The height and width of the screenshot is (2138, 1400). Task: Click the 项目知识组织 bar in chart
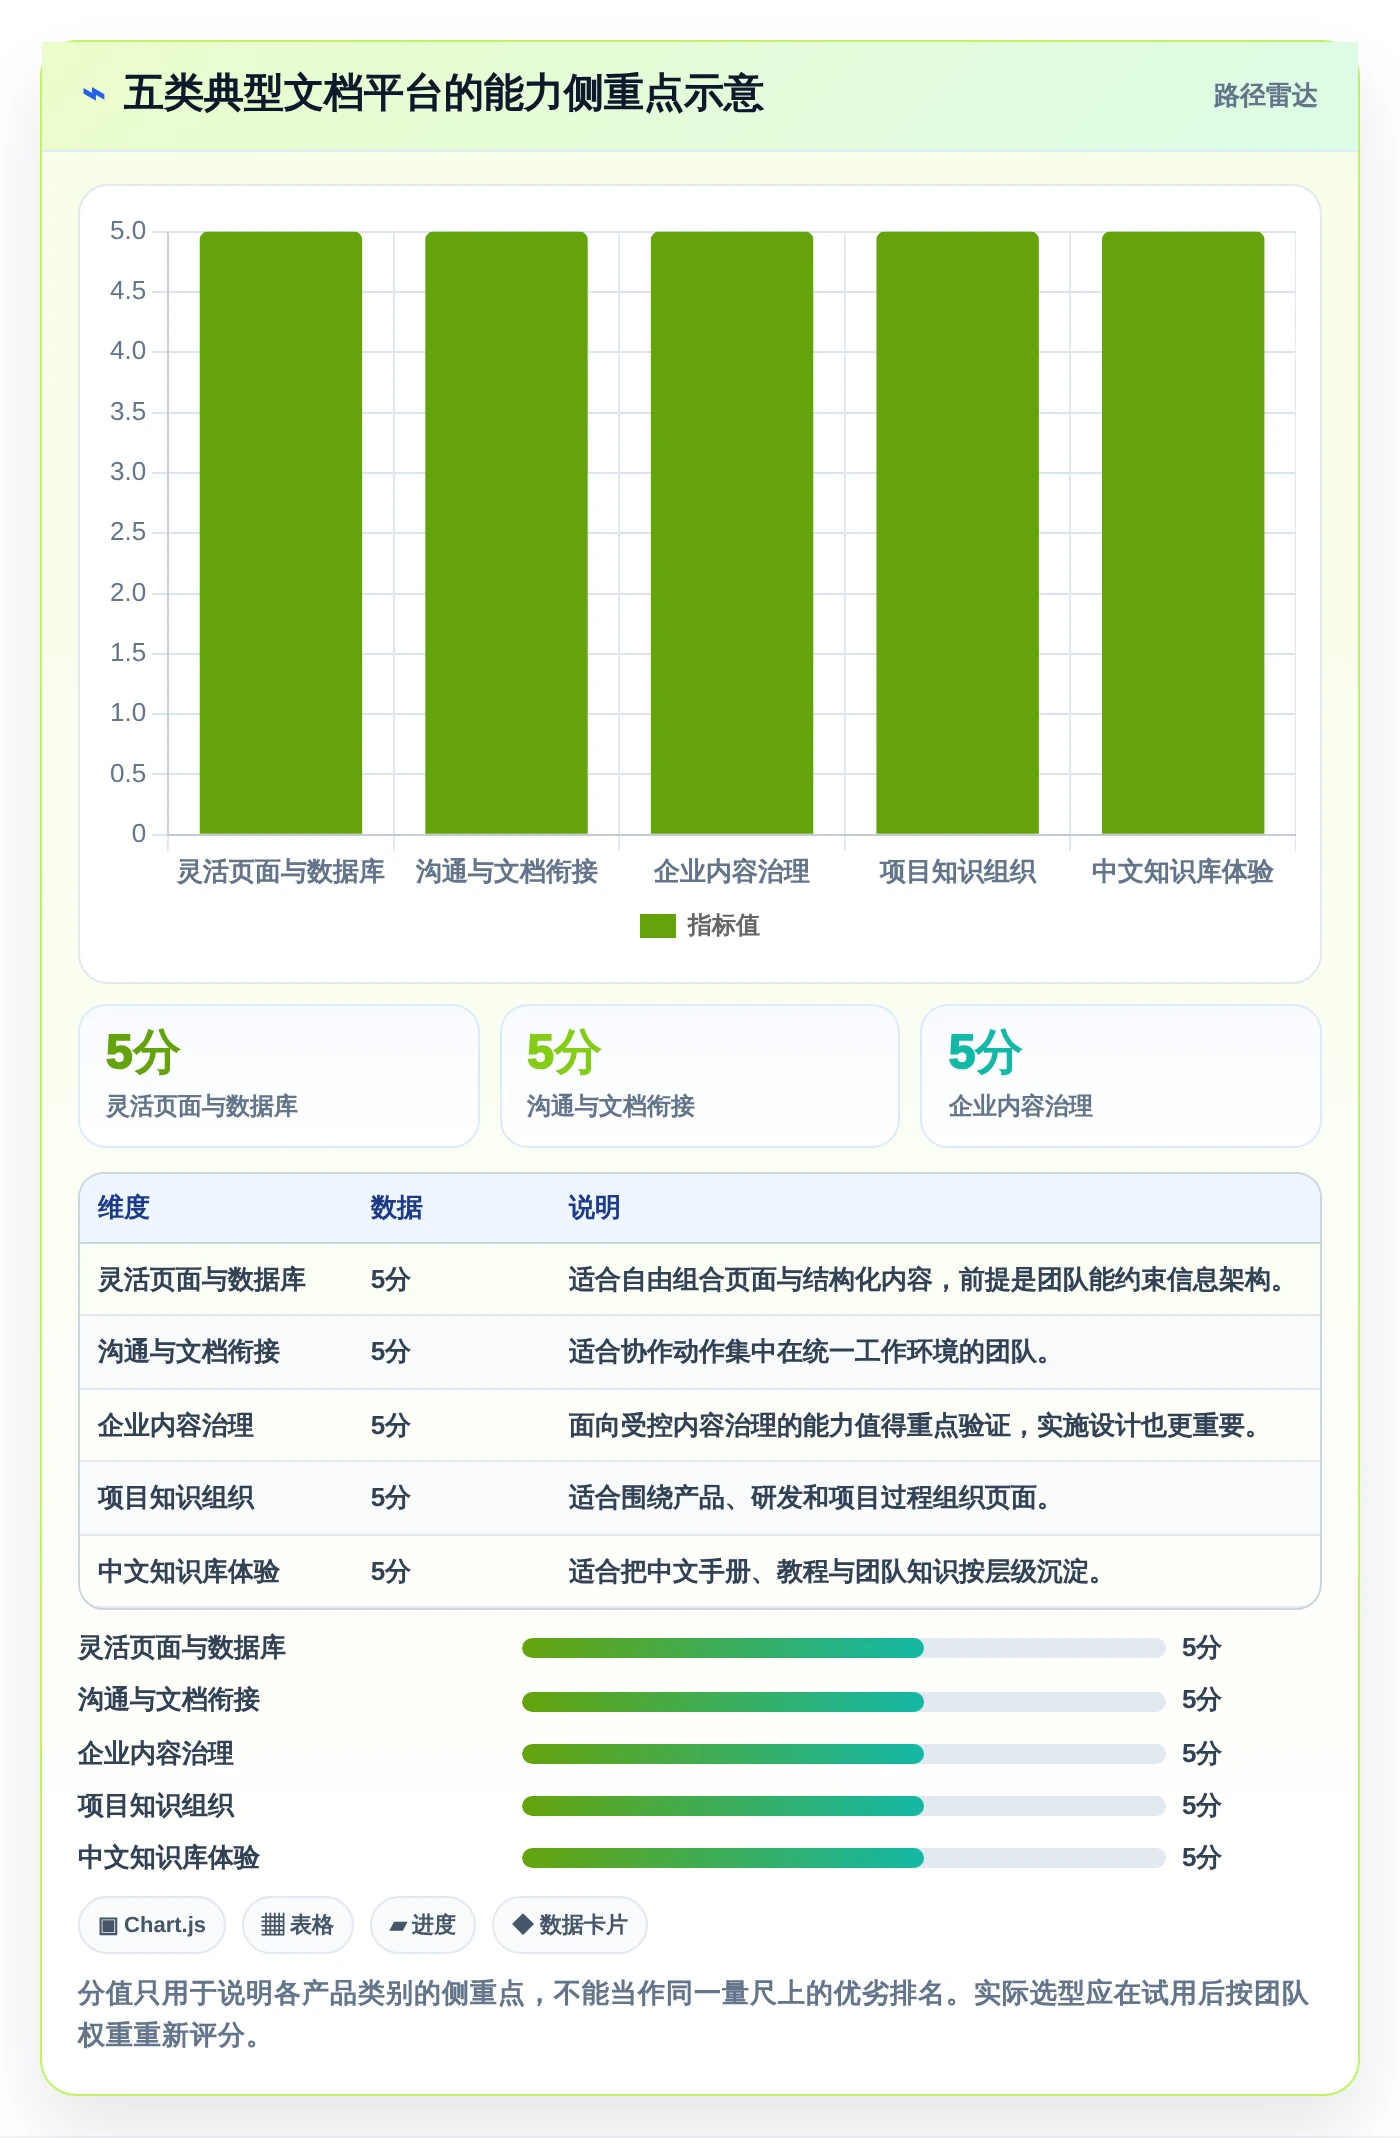pyautogui.click(x=957, y=532)
